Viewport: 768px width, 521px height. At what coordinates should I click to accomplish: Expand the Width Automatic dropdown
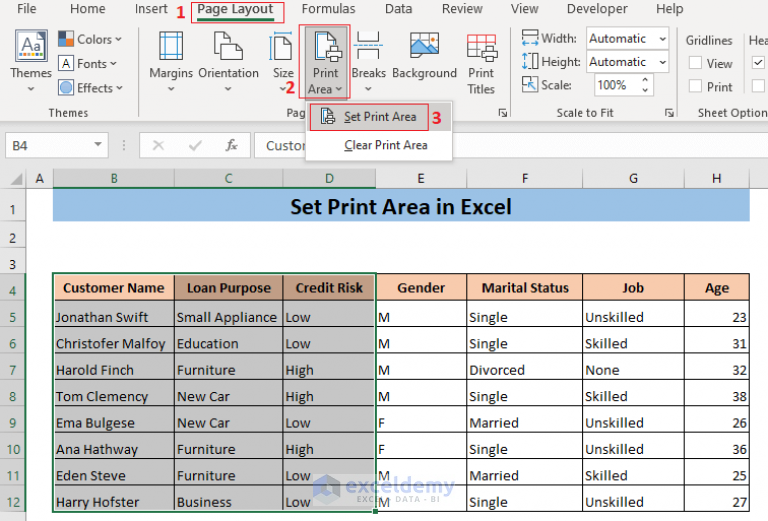coord(662,38)
